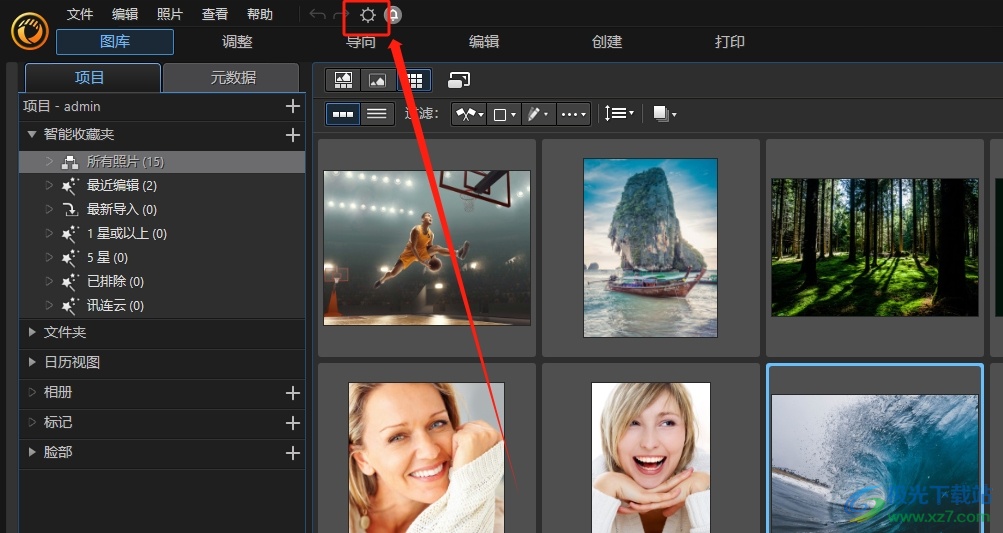This screenshot has width=1003, height=533.
Task: Open the color label filter dropdown
Action: click(x=504, y=115)
